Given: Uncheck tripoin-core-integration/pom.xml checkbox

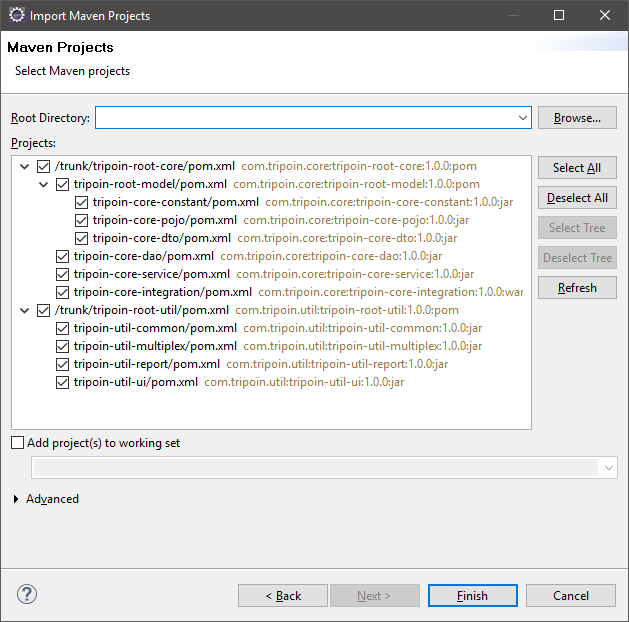Looking at the screenshot, I should tap(62, 292).
